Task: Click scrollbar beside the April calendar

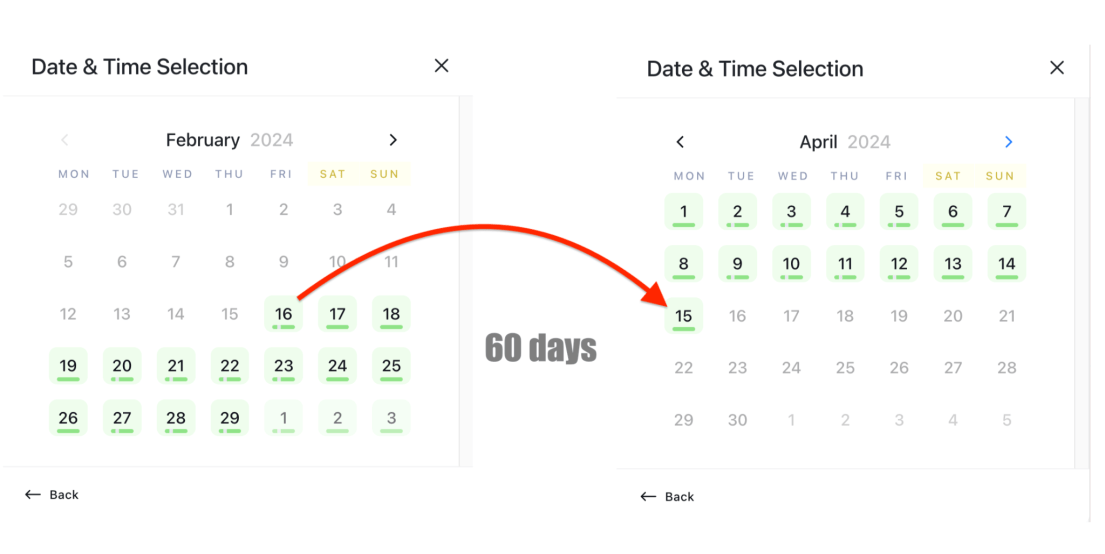Action: pyautogui.click(x=1082, y=283)
